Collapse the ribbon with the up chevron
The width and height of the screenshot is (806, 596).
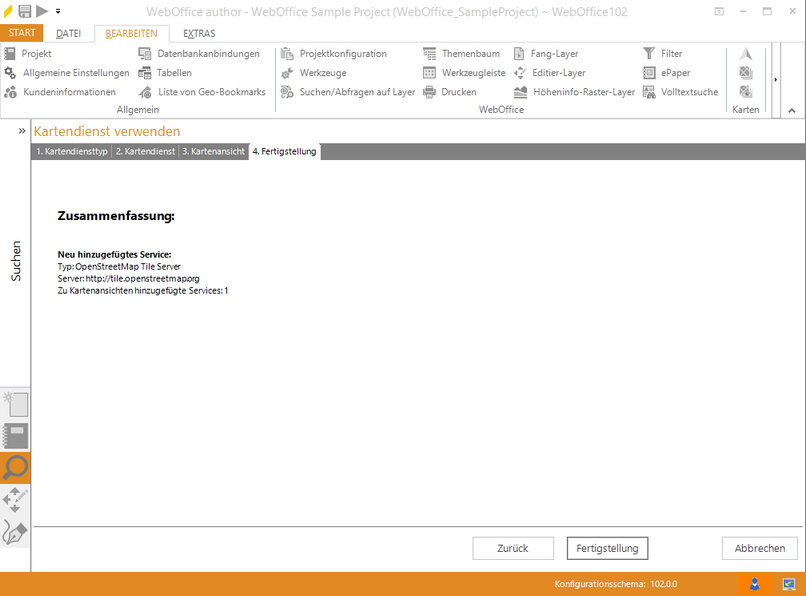[791, 110]
